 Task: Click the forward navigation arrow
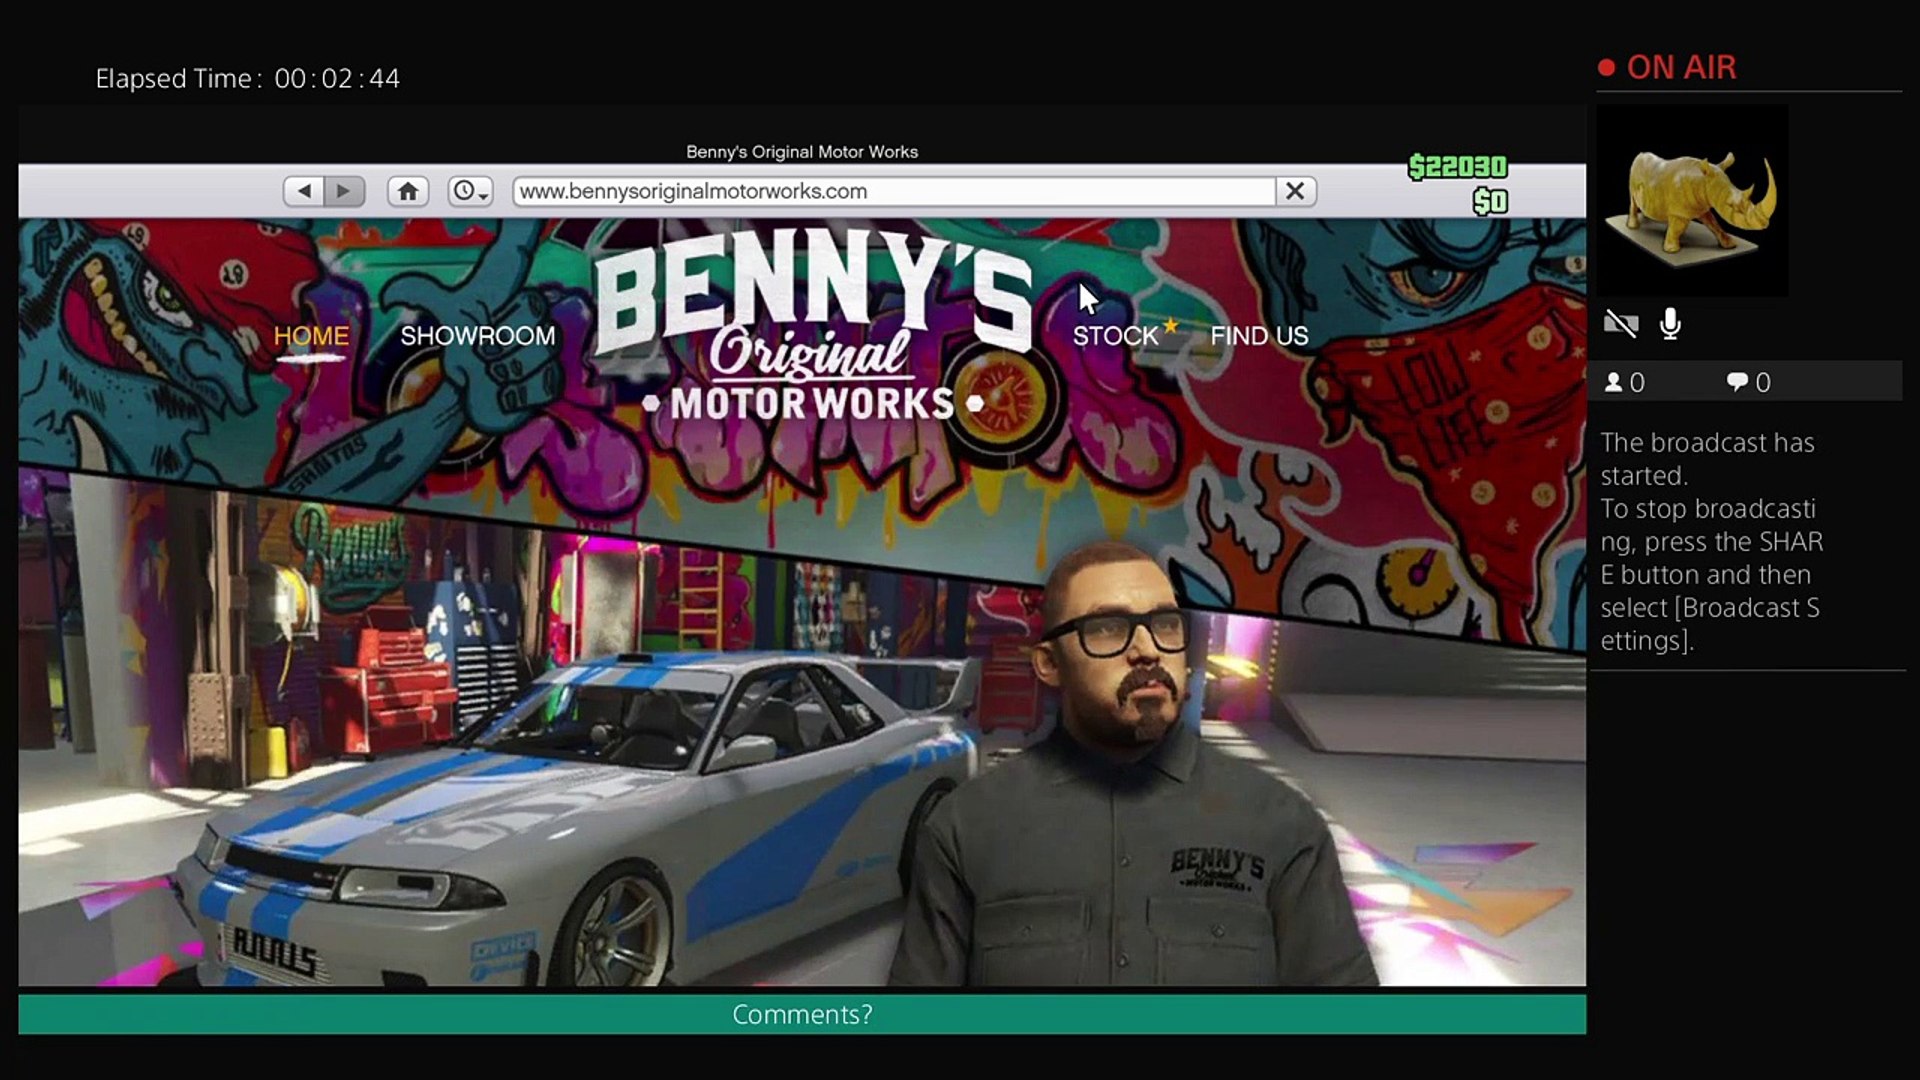tap(345, 191)
